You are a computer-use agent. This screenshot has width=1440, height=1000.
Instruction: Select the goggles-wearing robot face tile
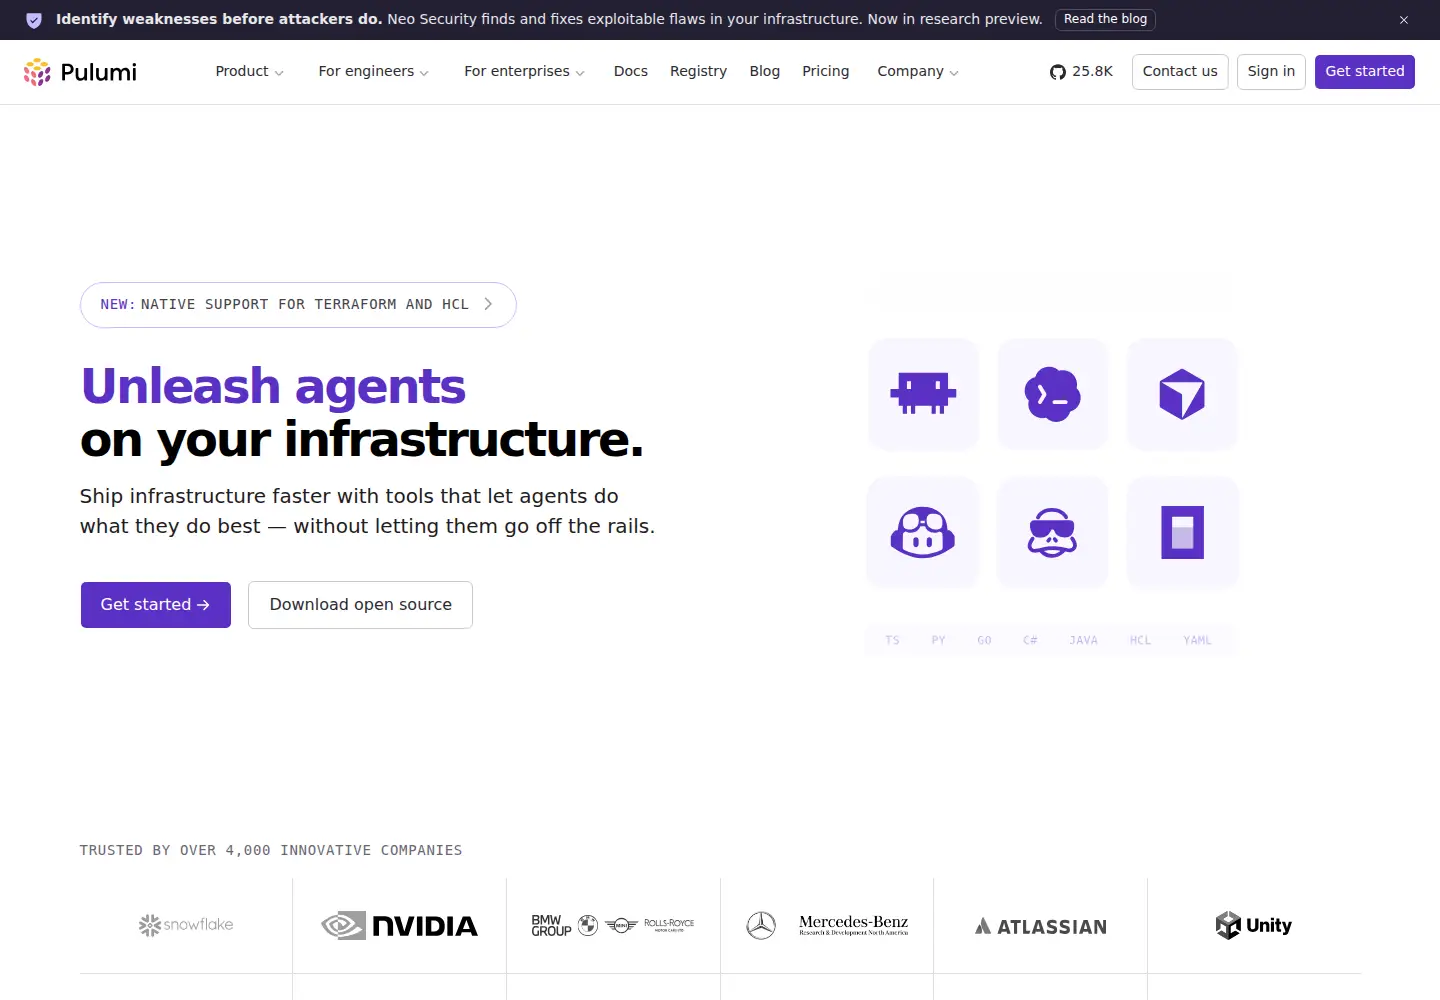click(x=923, y=532)
